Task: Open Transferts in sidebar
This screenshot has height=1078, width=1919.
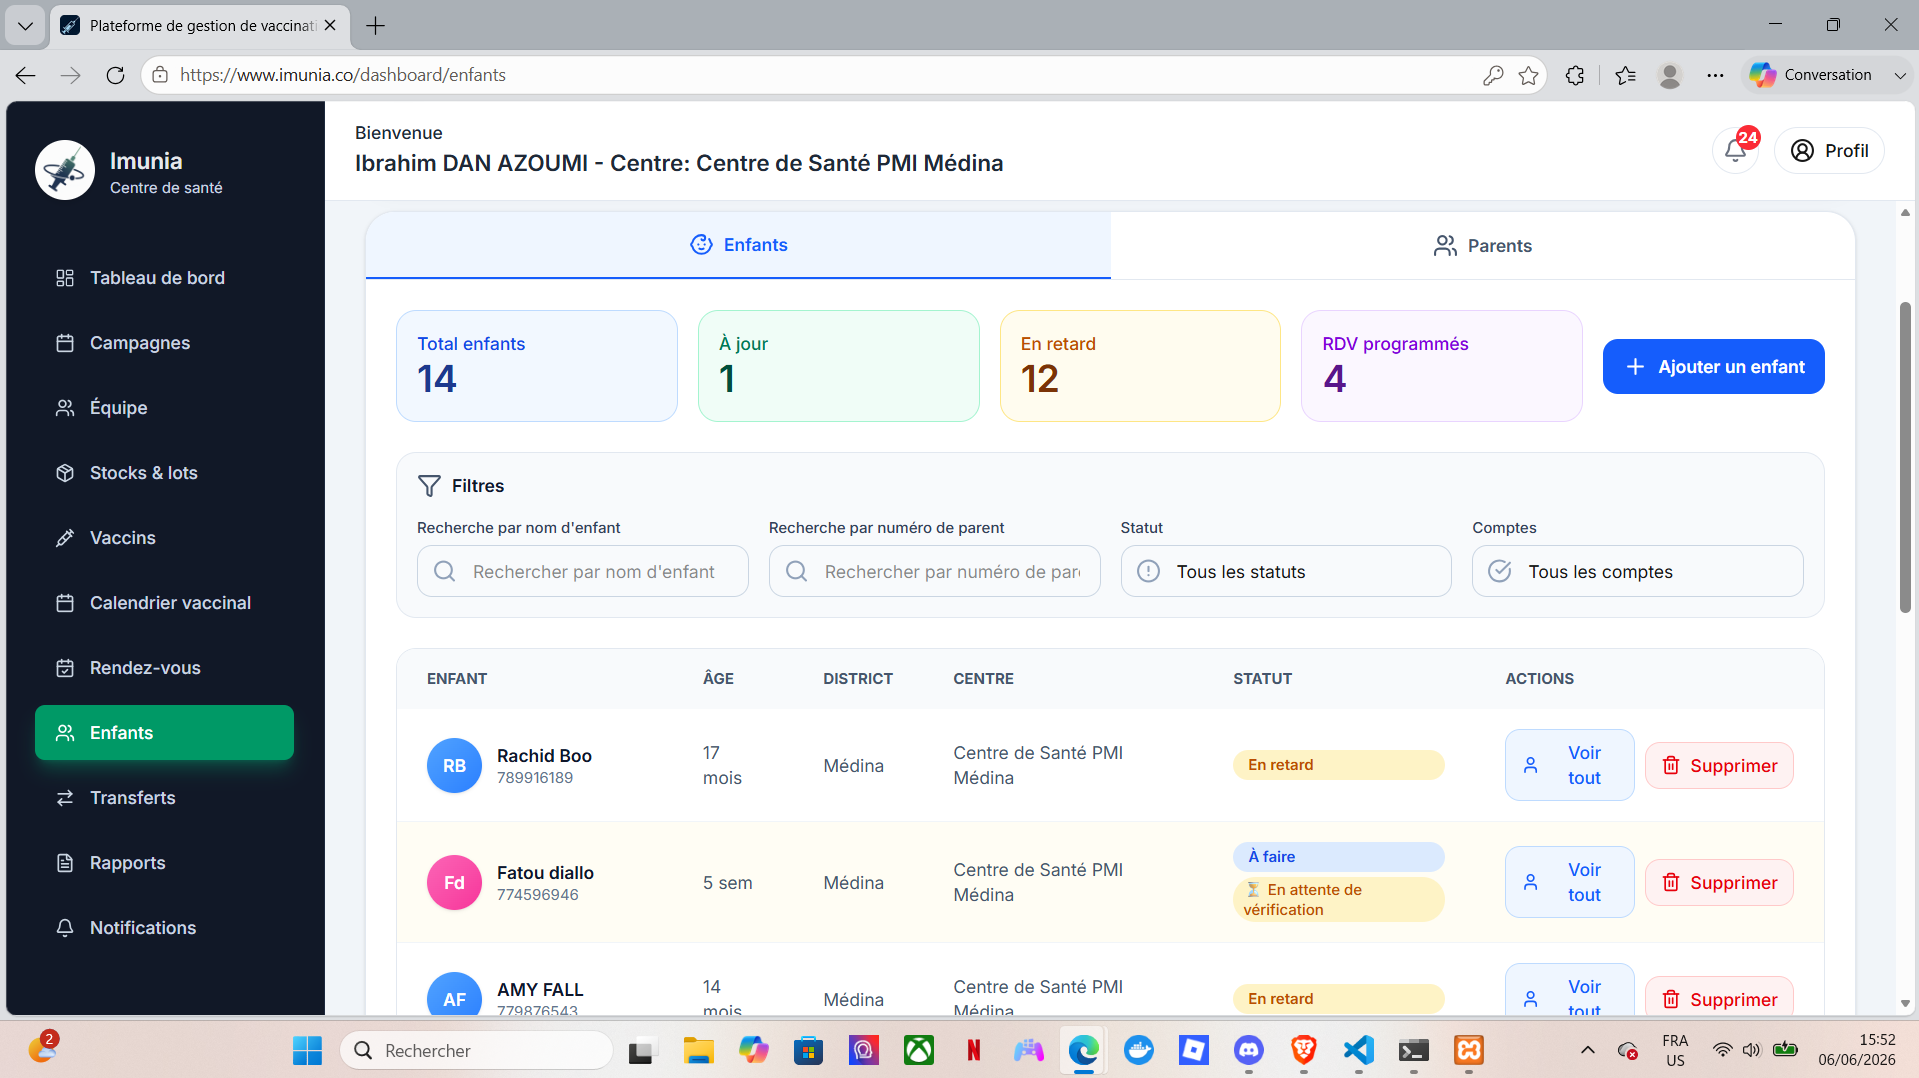Action: pyautogui.click(x=164, y=798)
